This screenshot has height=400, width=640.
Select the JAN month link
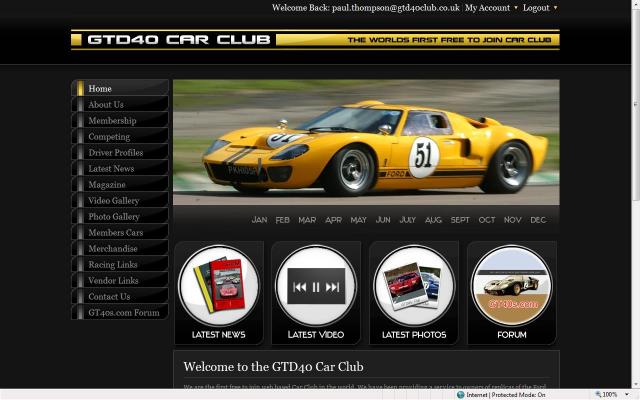click(x=259, y=220)
